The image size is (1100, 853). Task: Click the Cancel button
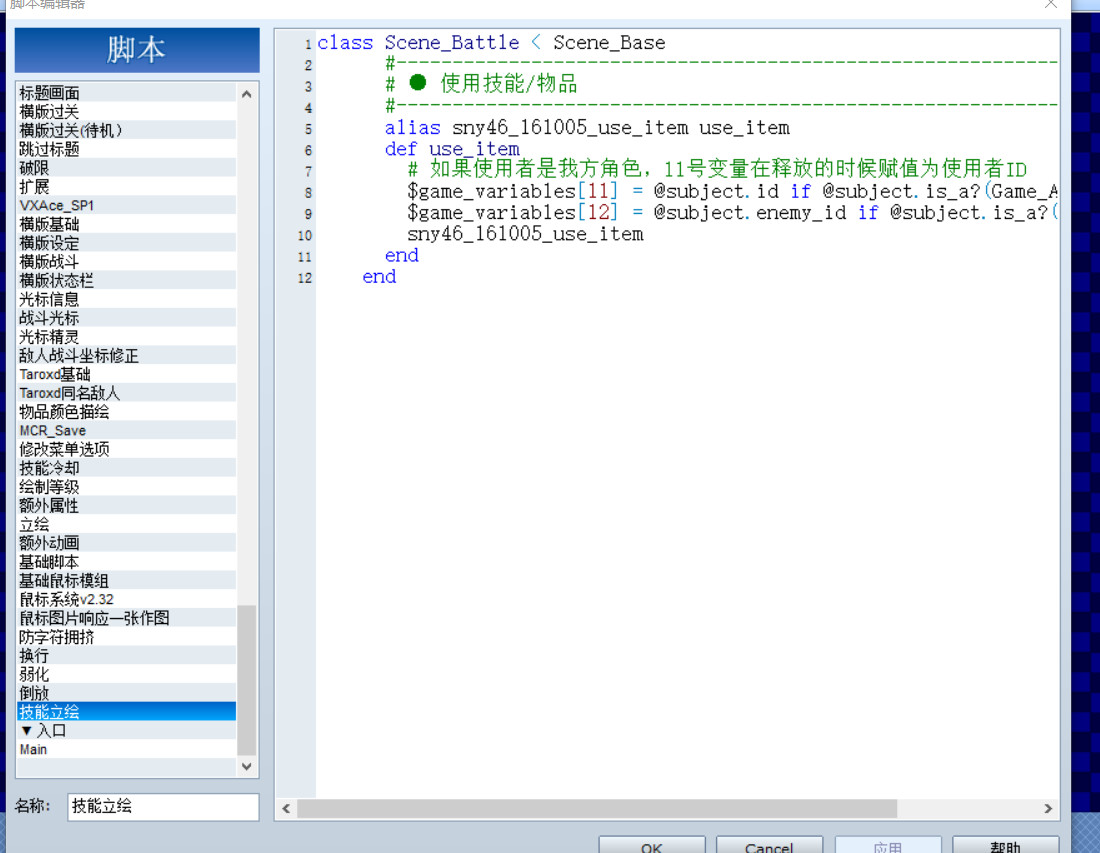click(769, 845)
